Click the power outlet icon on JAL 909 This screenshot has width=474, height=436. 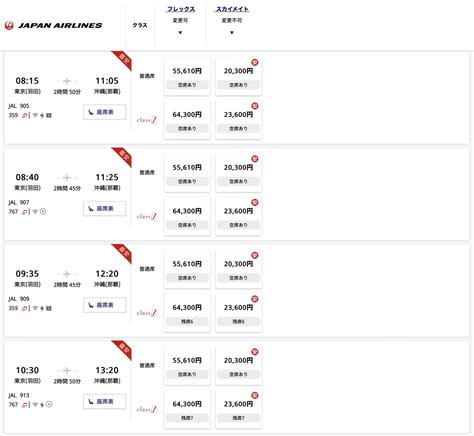[x=42, y=308]
